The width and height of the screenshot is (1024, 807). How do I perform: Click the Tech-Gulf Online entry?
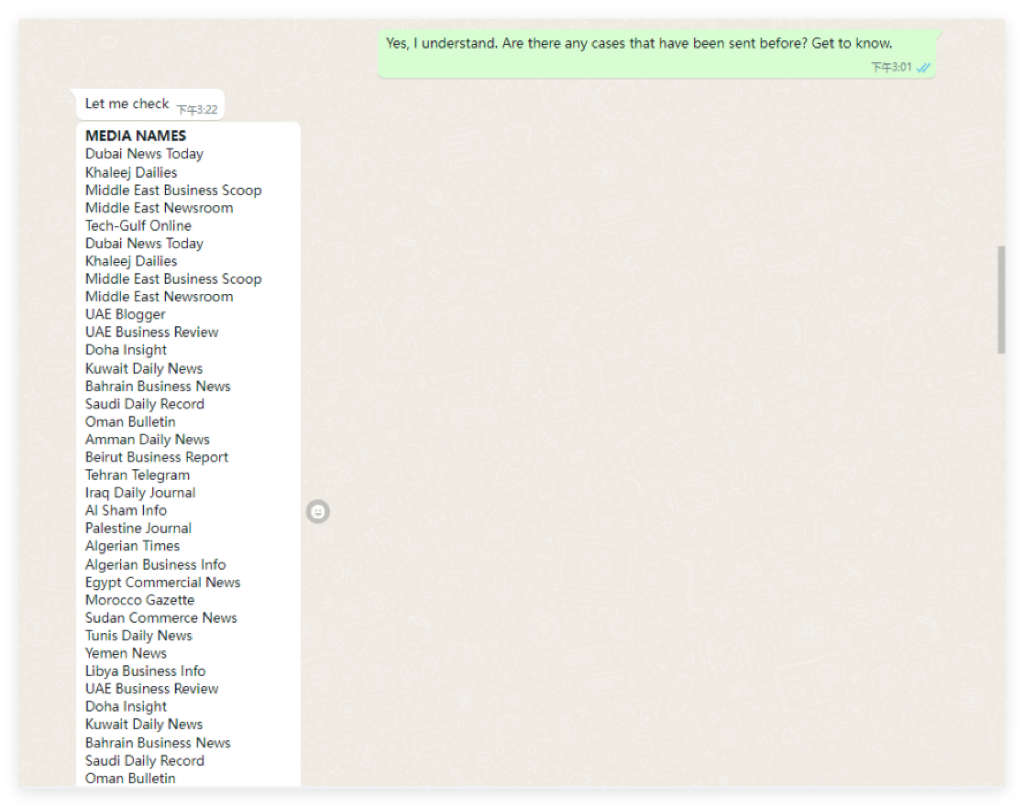coord(138,226)
